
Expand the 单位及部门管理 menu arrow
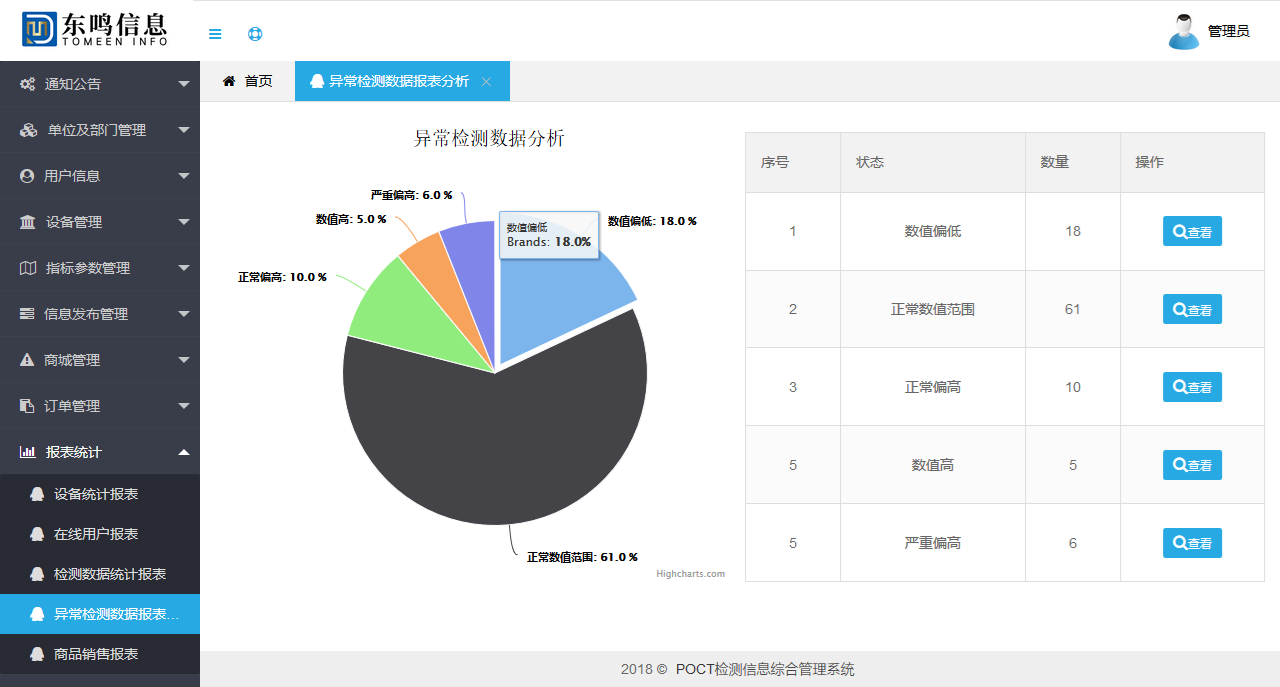click(183, 130)
